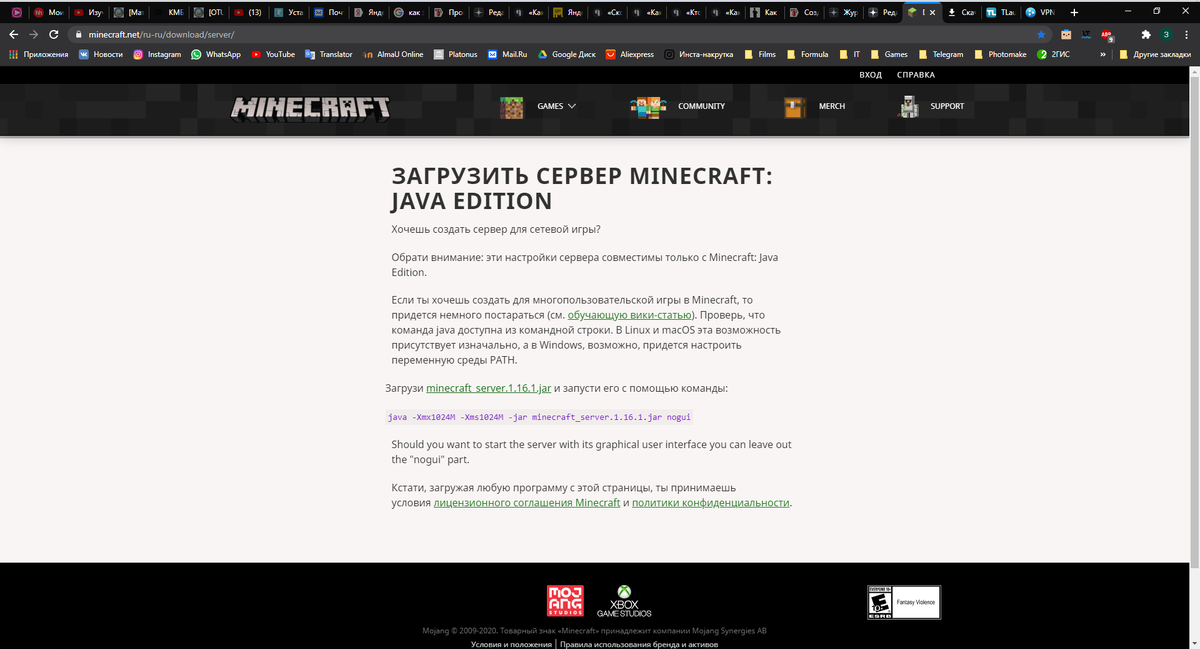Open the Games bookmark folder

point(889,54)
